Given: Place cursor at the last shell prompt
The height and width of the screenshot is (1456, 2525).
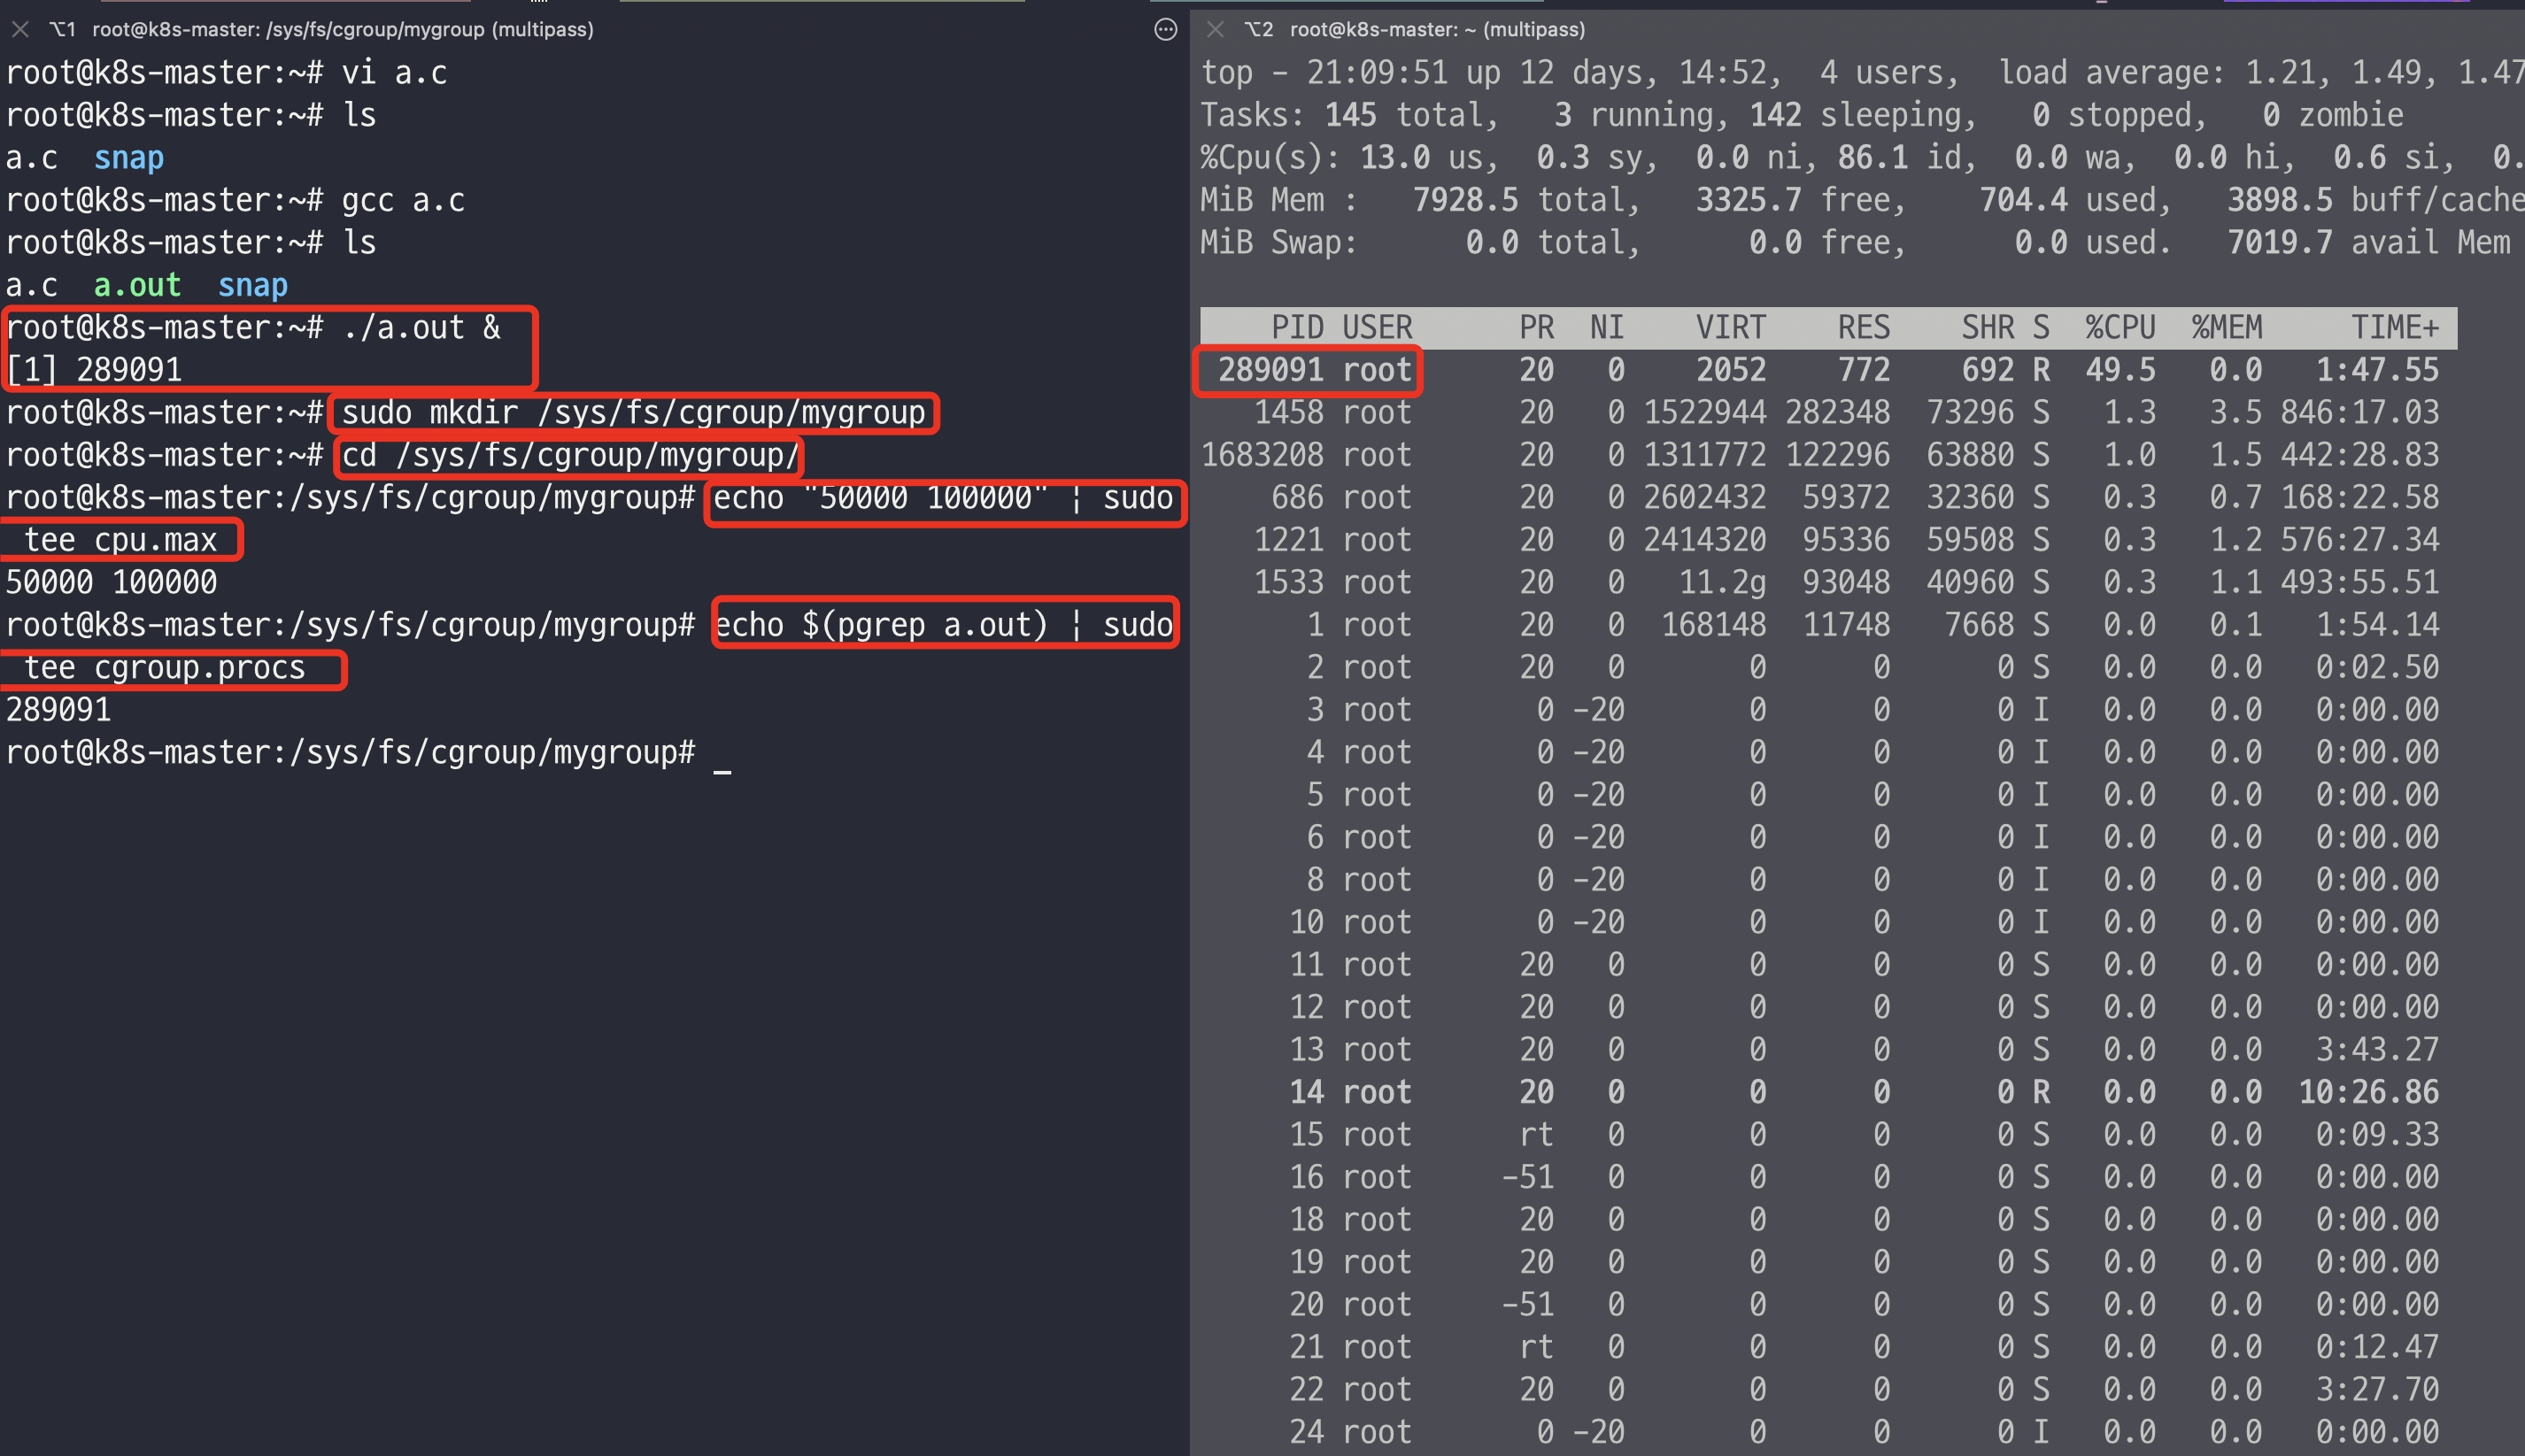Looking at the screenshot, I should tap(722, 753).
